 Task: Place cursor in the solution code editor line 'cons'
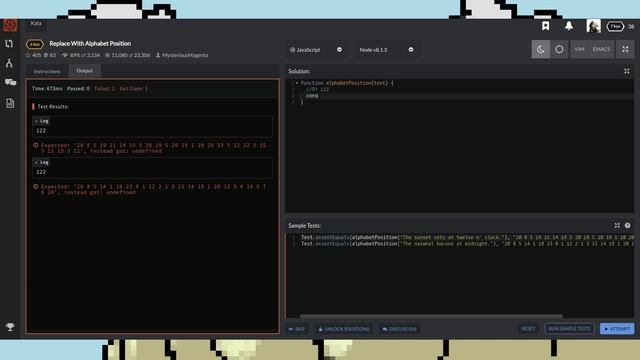(x=312, y=96)
